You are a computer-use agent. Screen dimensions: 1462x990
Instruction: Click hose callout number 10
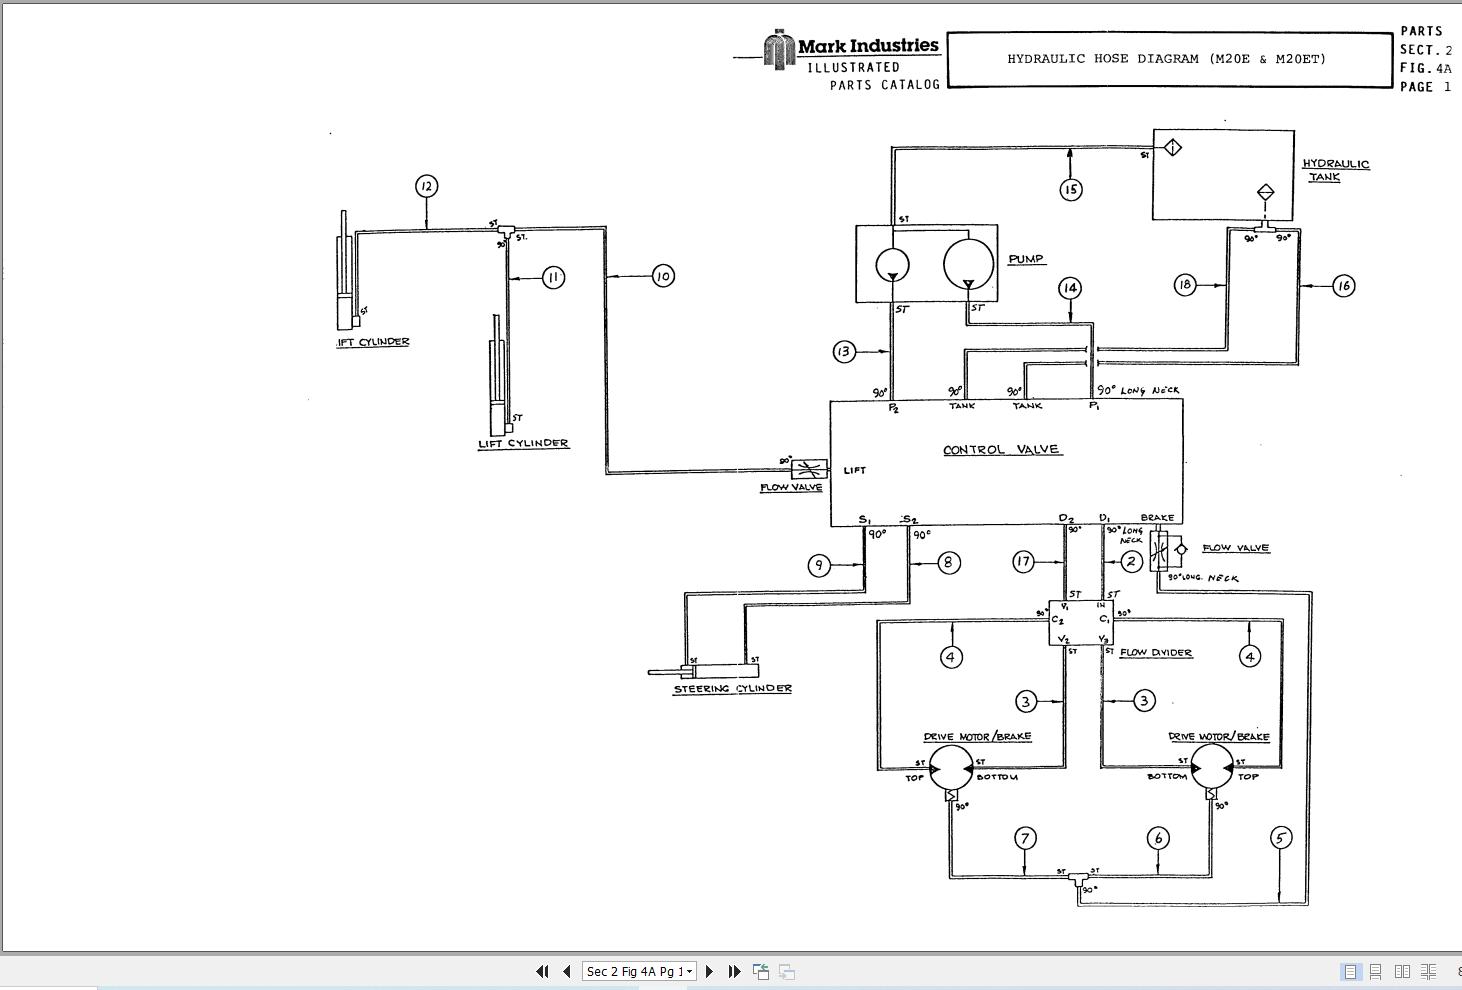(663, 276)
